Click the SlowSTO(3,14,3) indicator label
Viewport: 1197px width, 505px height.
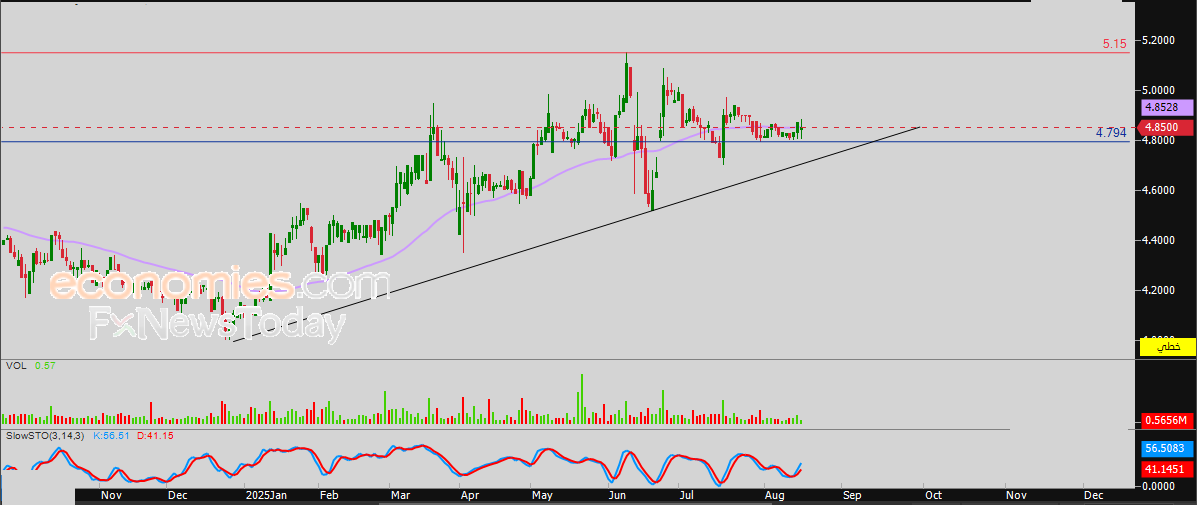click(46, 436)
